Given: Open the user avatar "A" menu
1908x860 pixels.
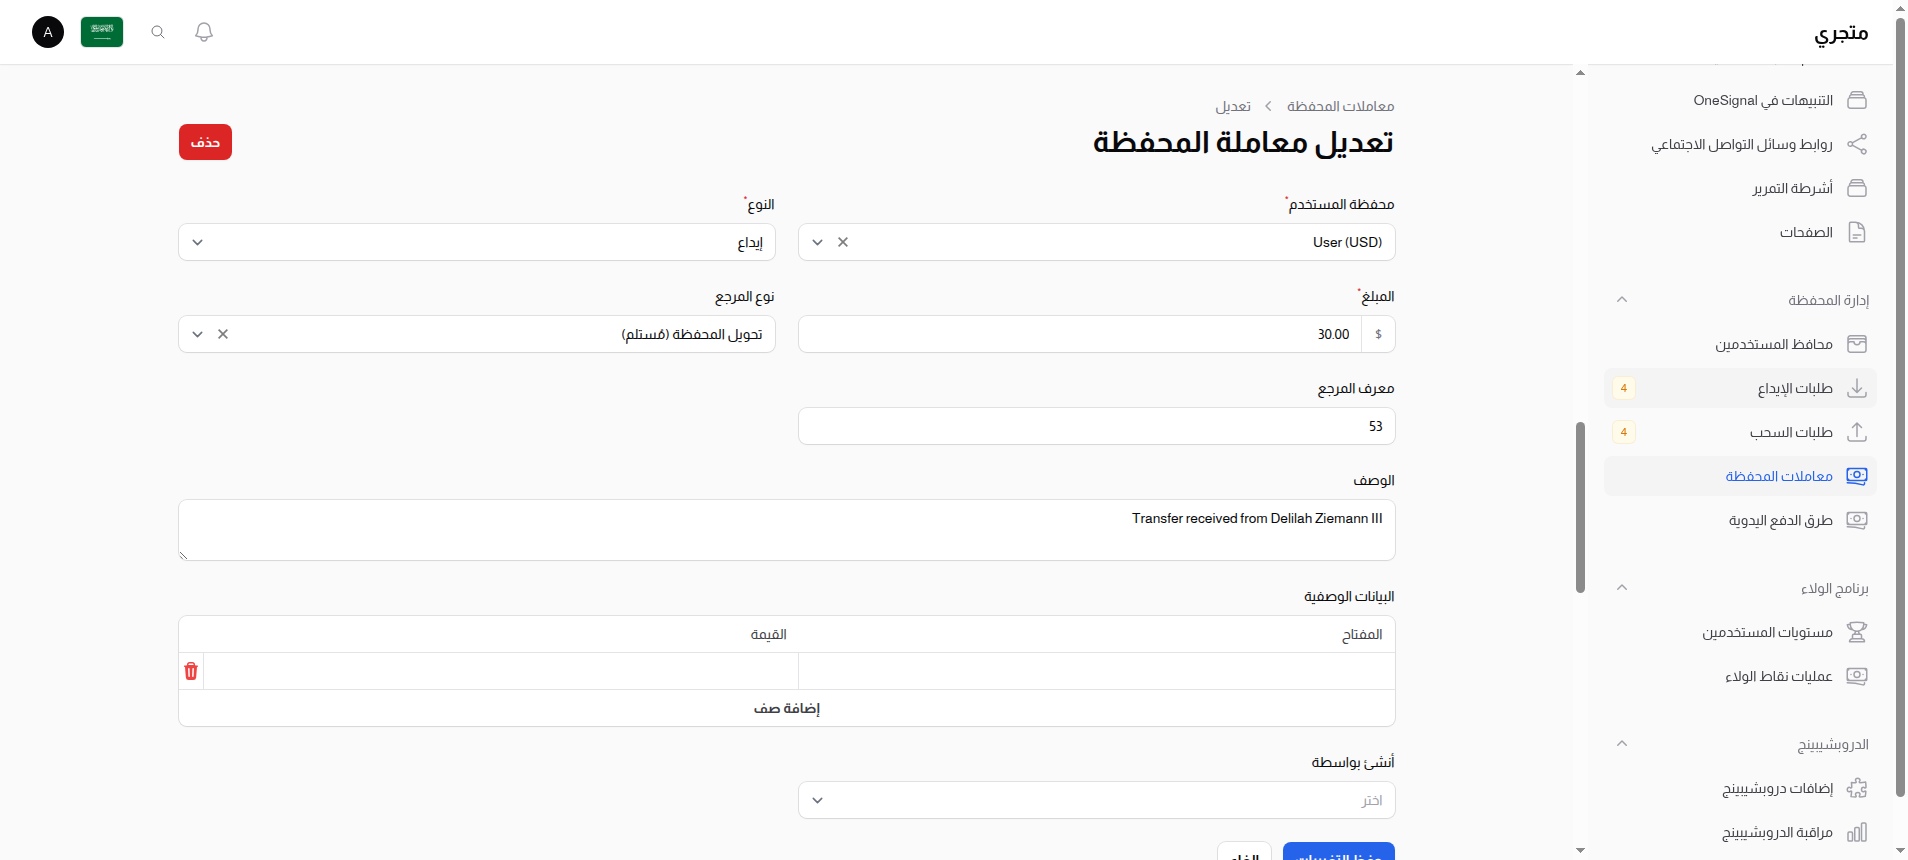Looking at the screenshot, I should pos(48,32).
